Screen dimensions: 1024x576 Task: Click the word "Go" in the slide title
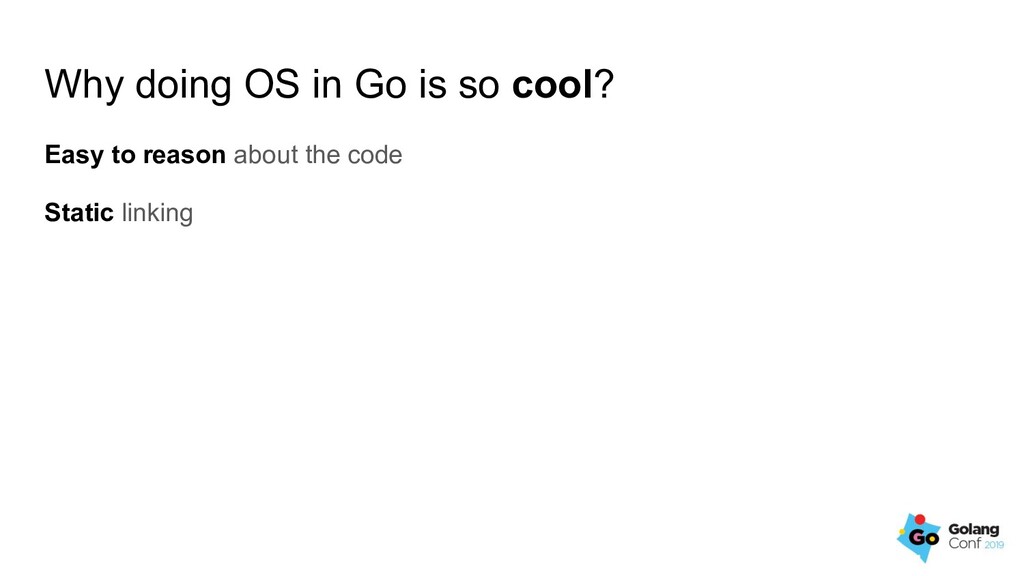(380, 84)
